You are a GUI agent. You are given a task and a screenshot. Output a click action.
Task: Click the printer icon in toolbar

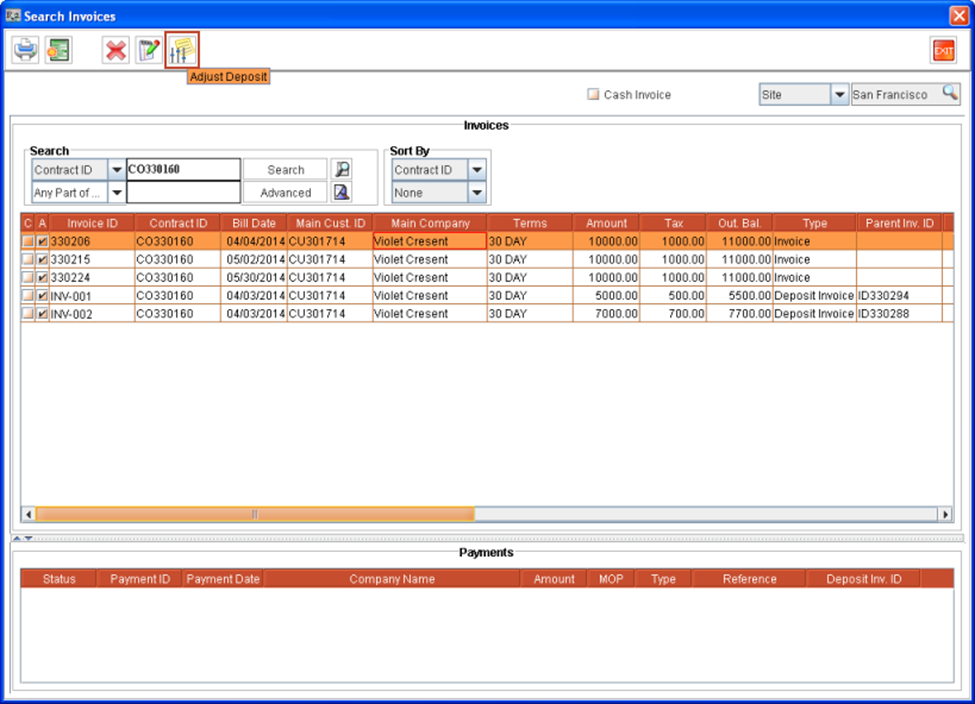click(25, 50)
